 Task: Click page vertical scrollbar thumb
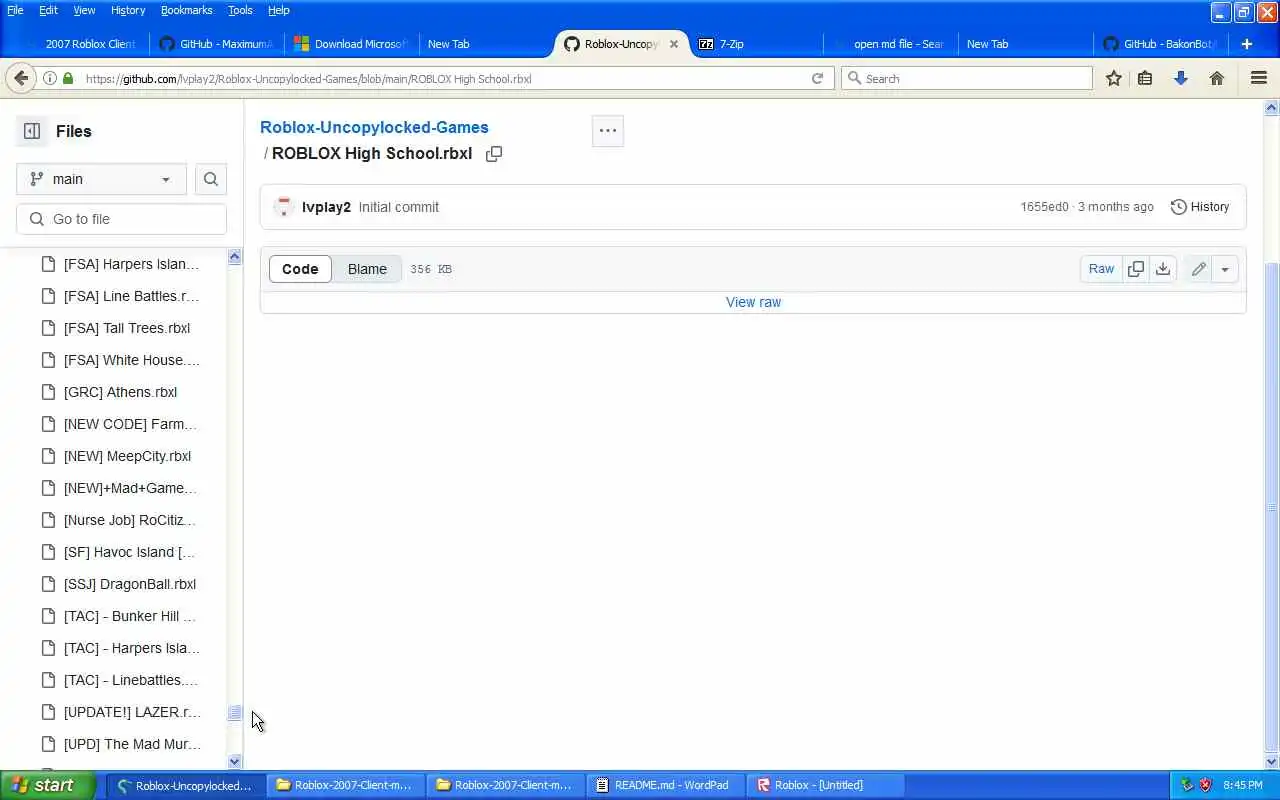pyautogui.click(x=1272, y=507)
